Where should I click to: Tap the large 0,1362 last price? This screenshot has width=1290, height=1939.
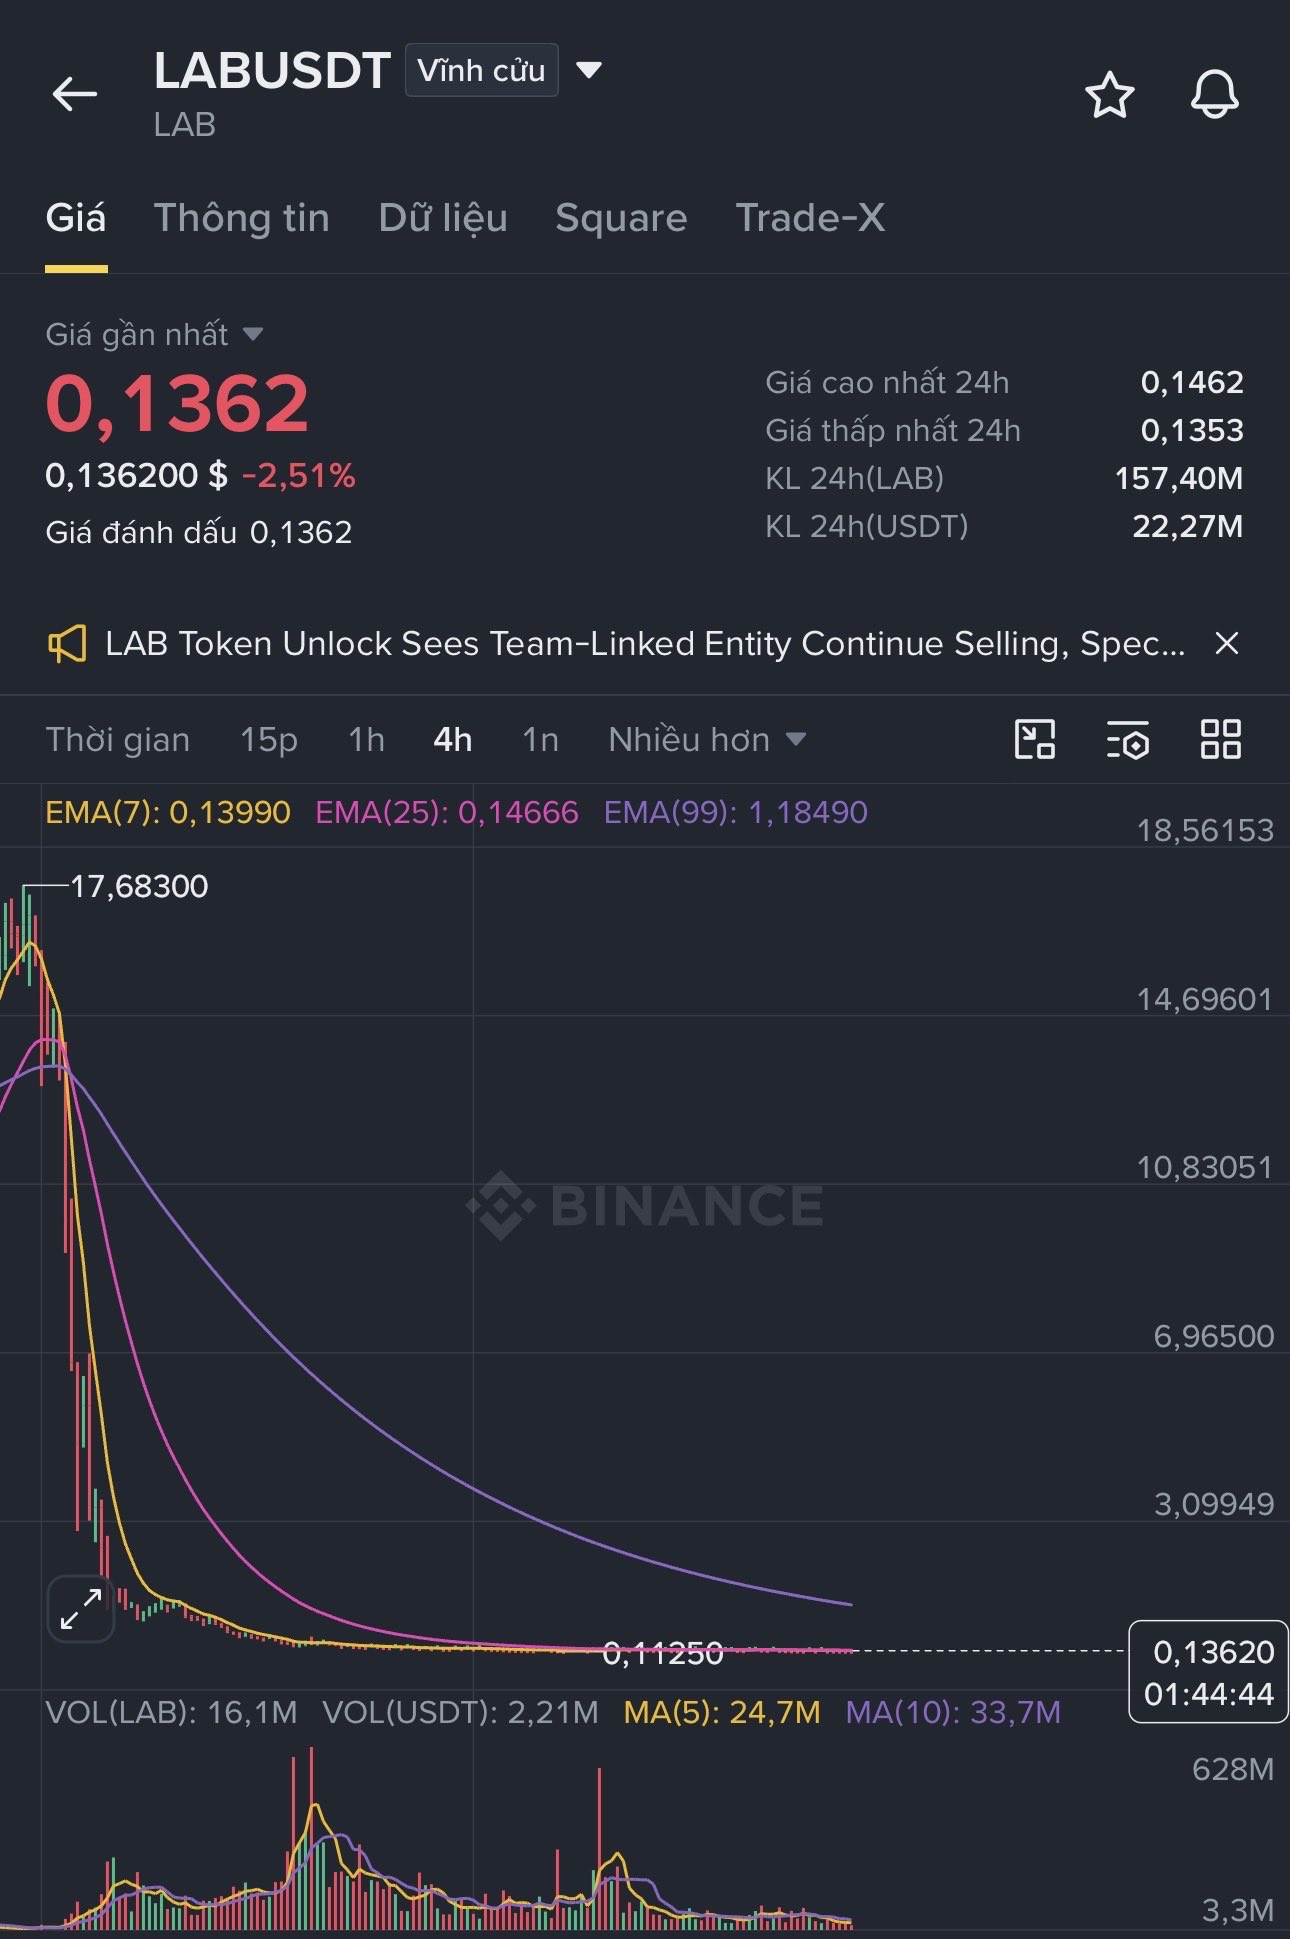coord(177,403)
